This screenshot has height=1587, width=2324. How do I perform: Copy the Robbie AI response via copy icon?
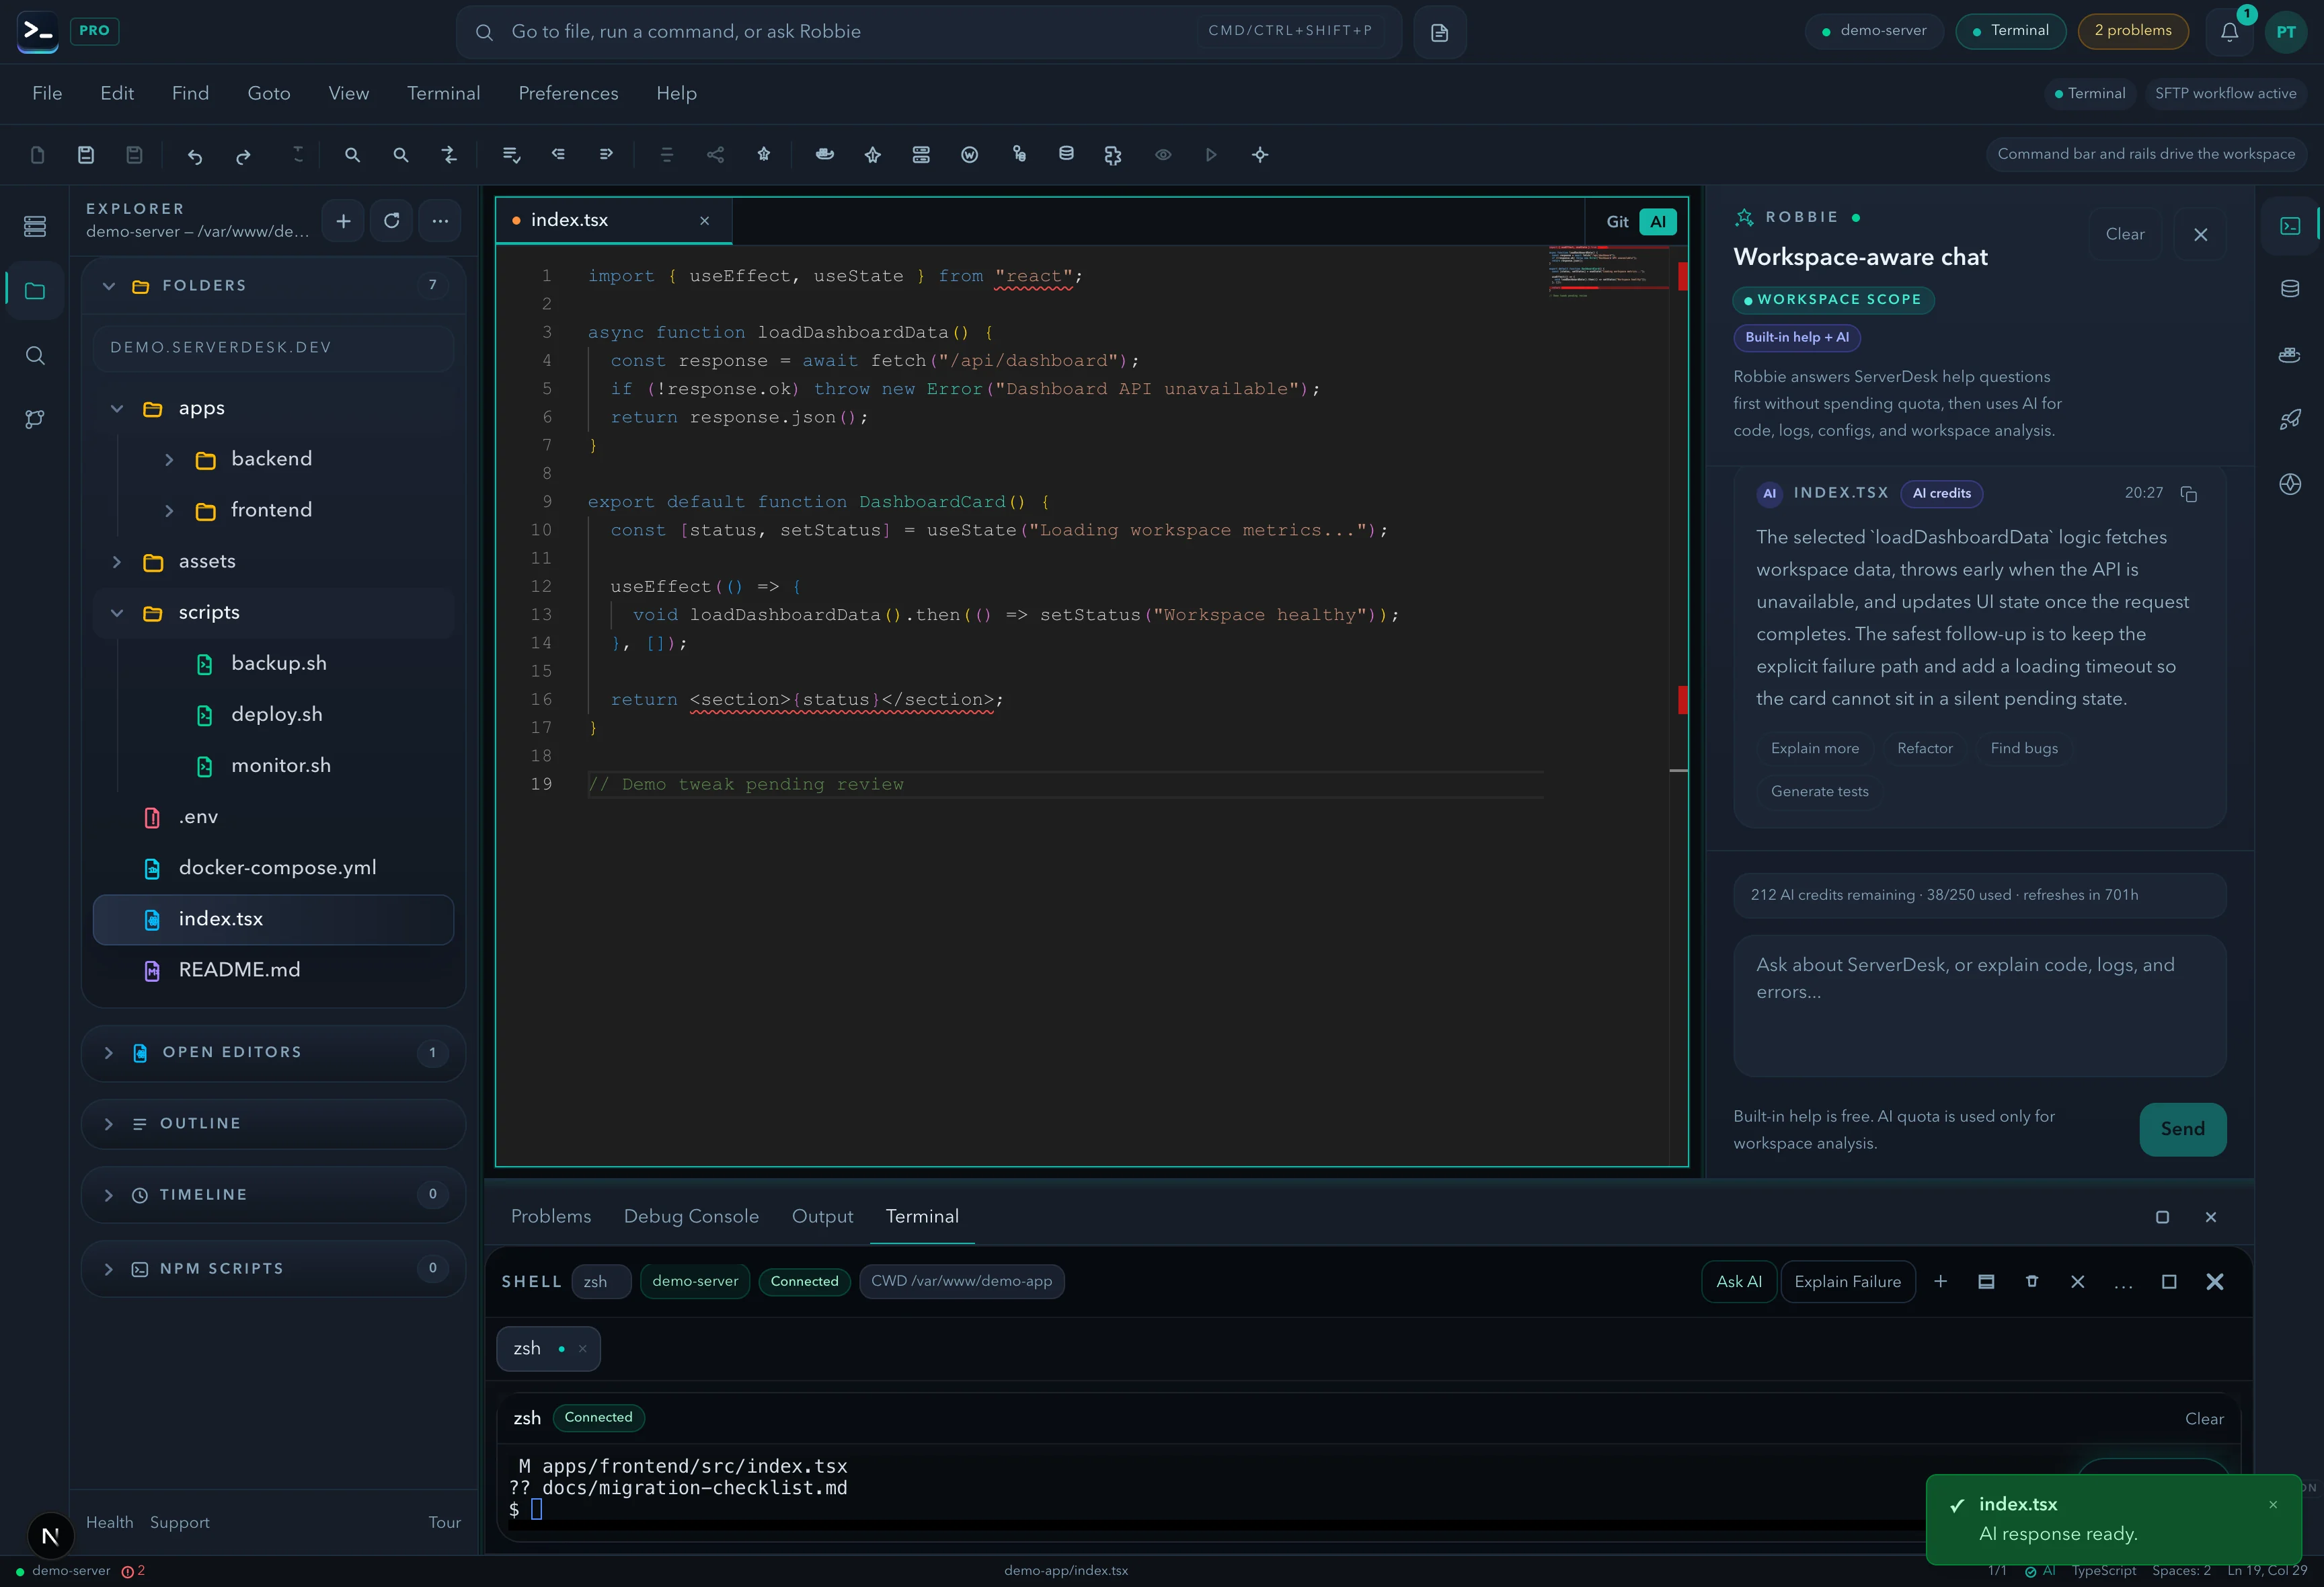[2188, 494]
